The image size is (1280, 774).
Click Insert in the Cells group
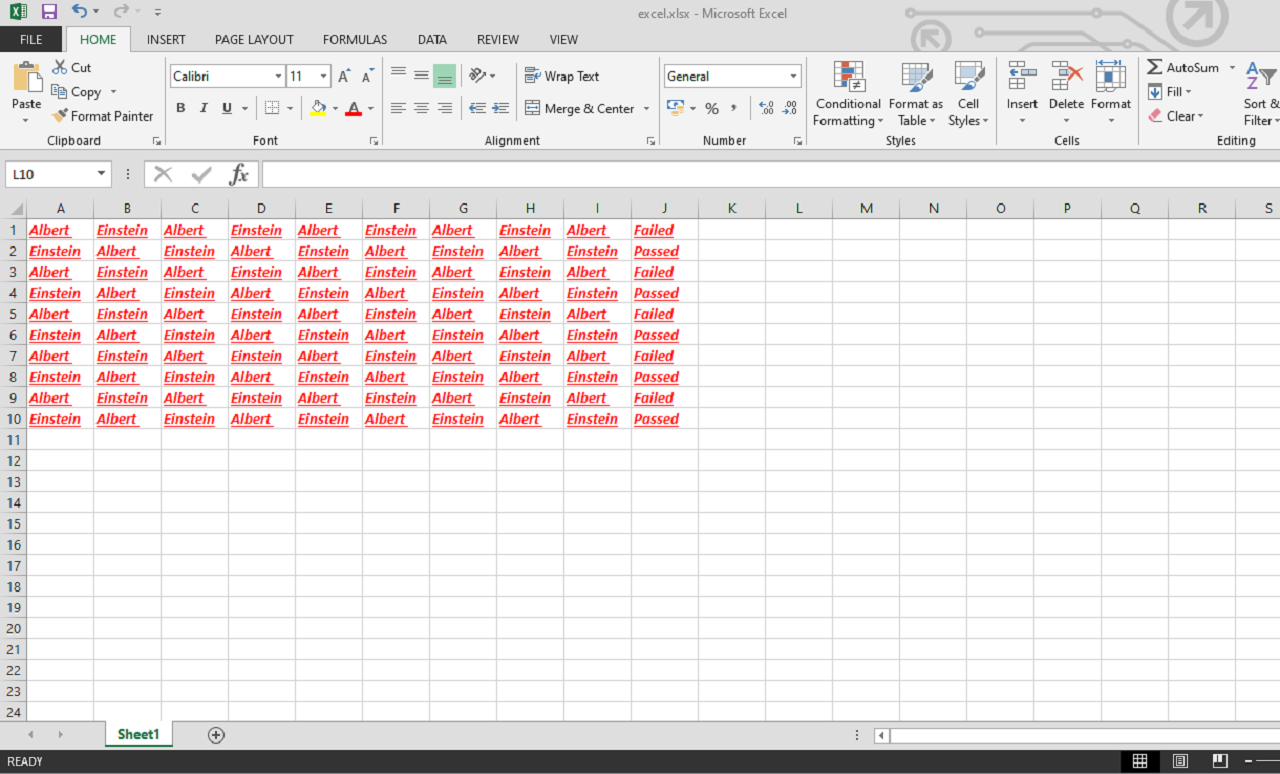1022,94
